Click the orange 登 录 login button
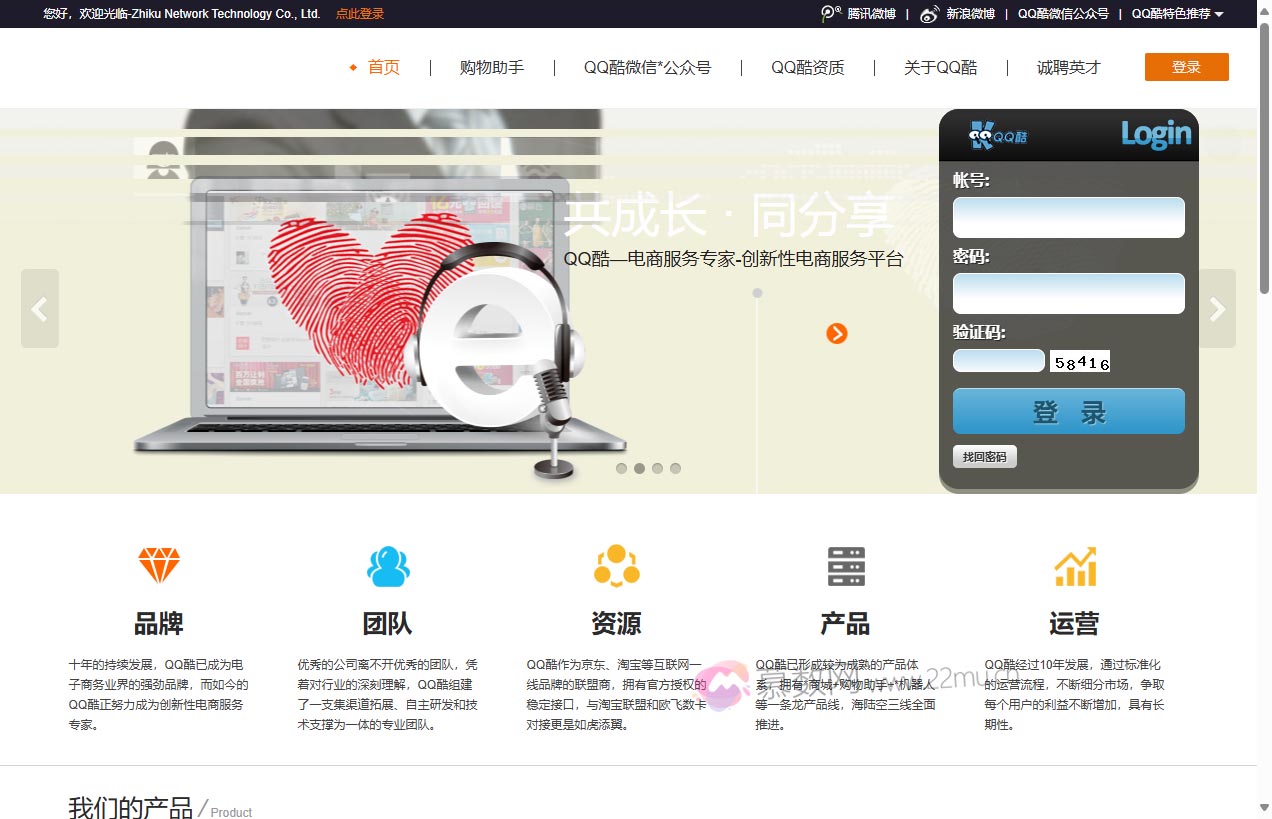 click(x=1187, y=67)
